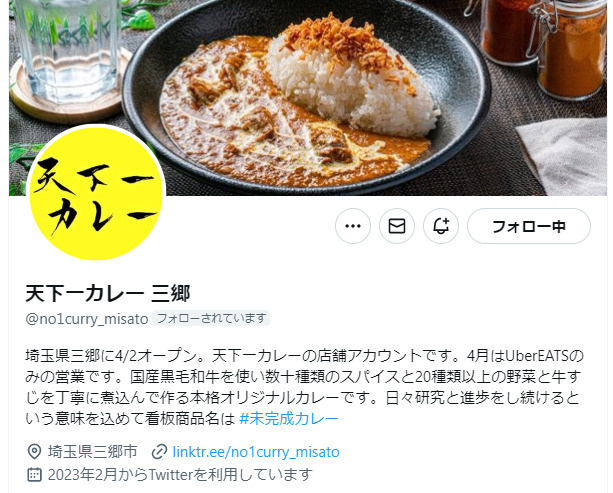Click the 埼玉県三郷市 location text
Image resolution: width=613 pixels, height=493 pixels.
pyautogui.click(x=93, y=452)
